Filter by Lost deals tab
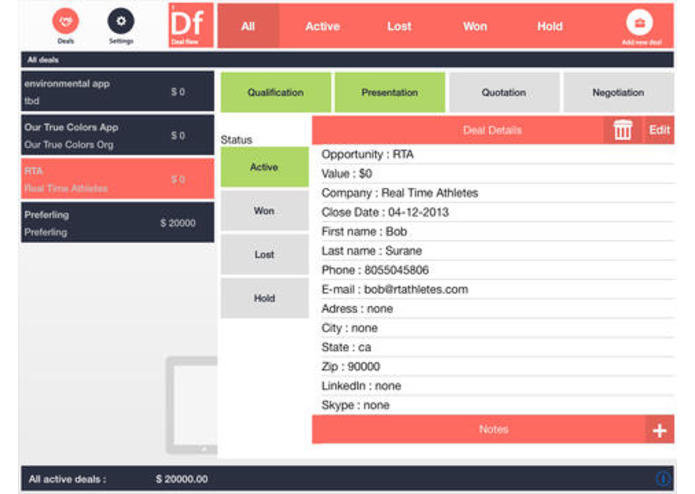The width and height of the screenshot is (695, 494). pos(399,26)
